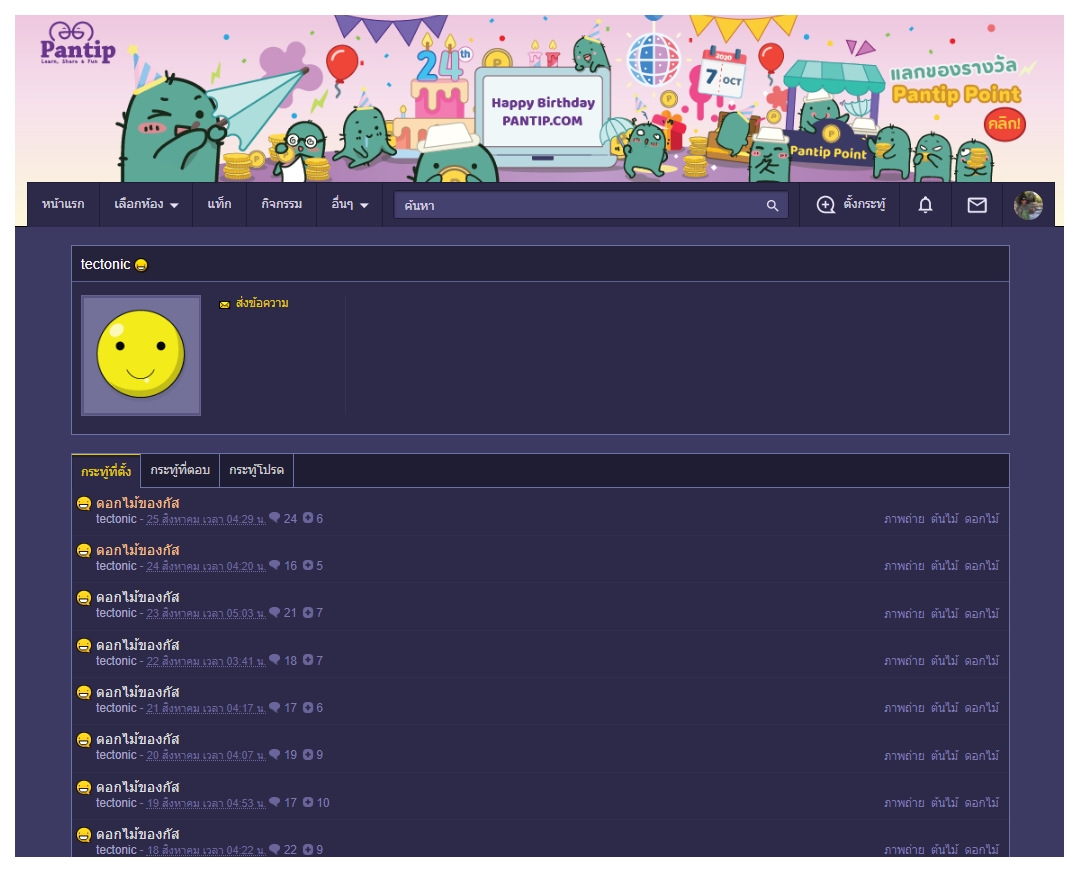
Task: Click the search magnifier icon
Action: click(772, 205)
